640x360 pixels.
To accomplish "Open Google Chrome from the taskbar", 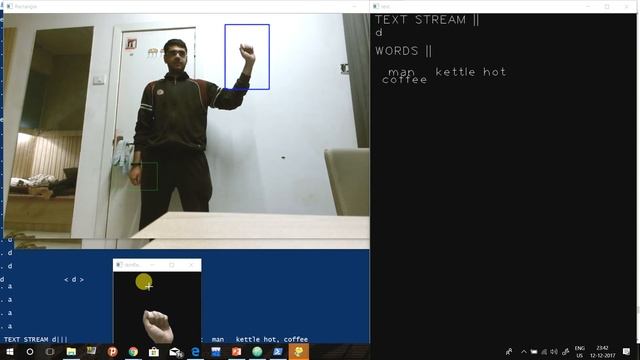I will 133,351.
